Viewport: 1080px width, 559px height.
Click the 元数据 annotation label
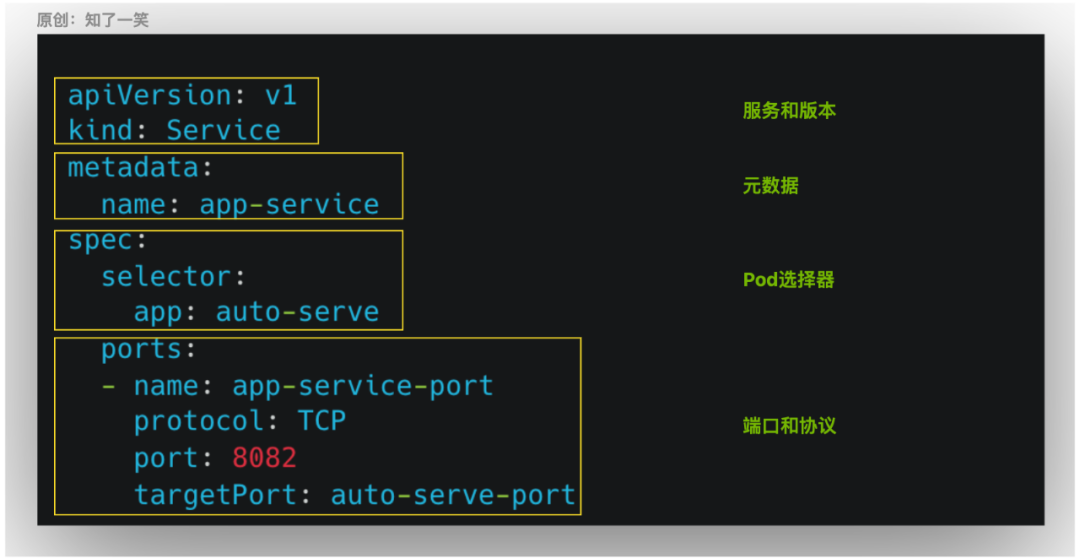[771, 186]
